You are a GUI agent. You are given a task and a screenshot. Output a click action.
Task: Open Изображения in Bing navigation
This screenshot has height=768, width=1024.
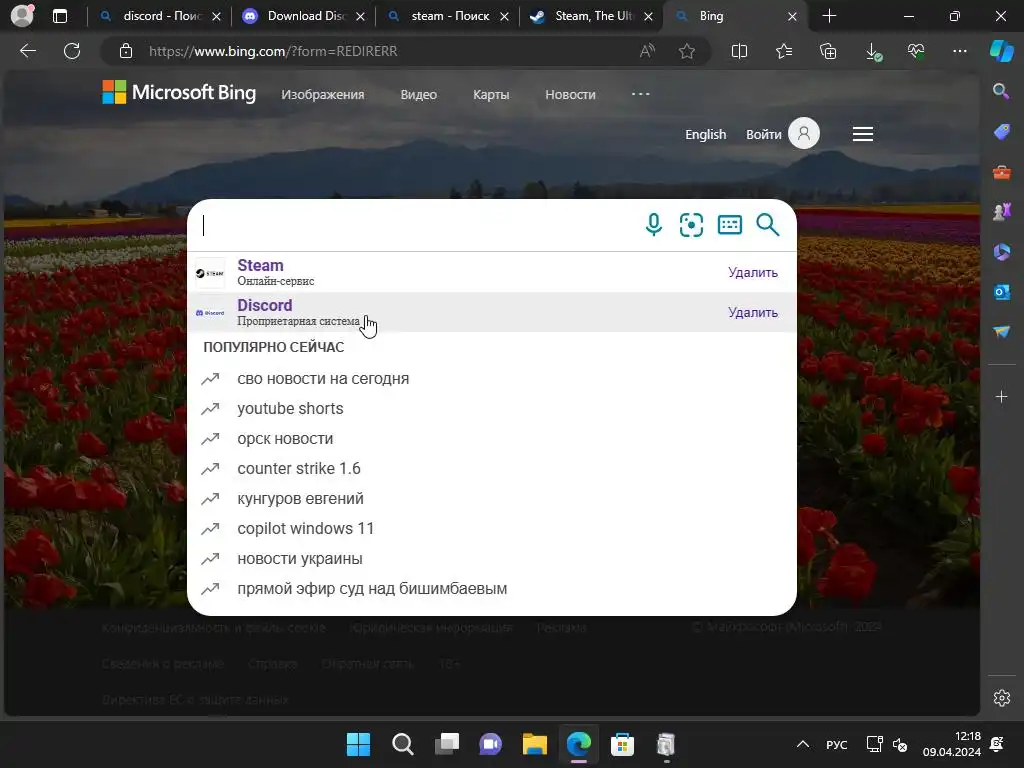click(x=323, y=95)
